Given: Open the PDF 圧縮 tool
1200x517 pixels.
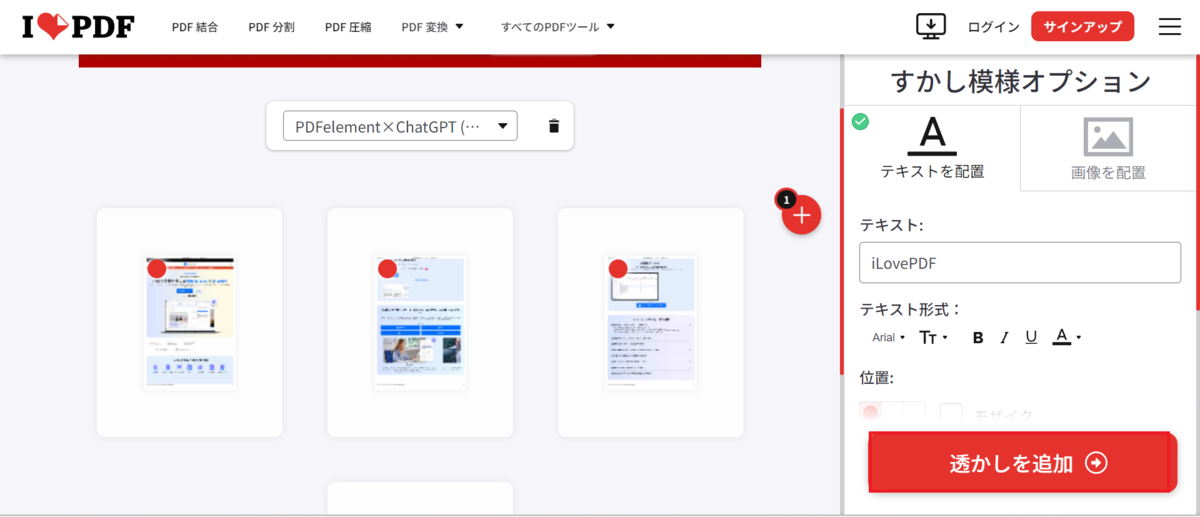Looking at the screenshot, I should 348,27.
